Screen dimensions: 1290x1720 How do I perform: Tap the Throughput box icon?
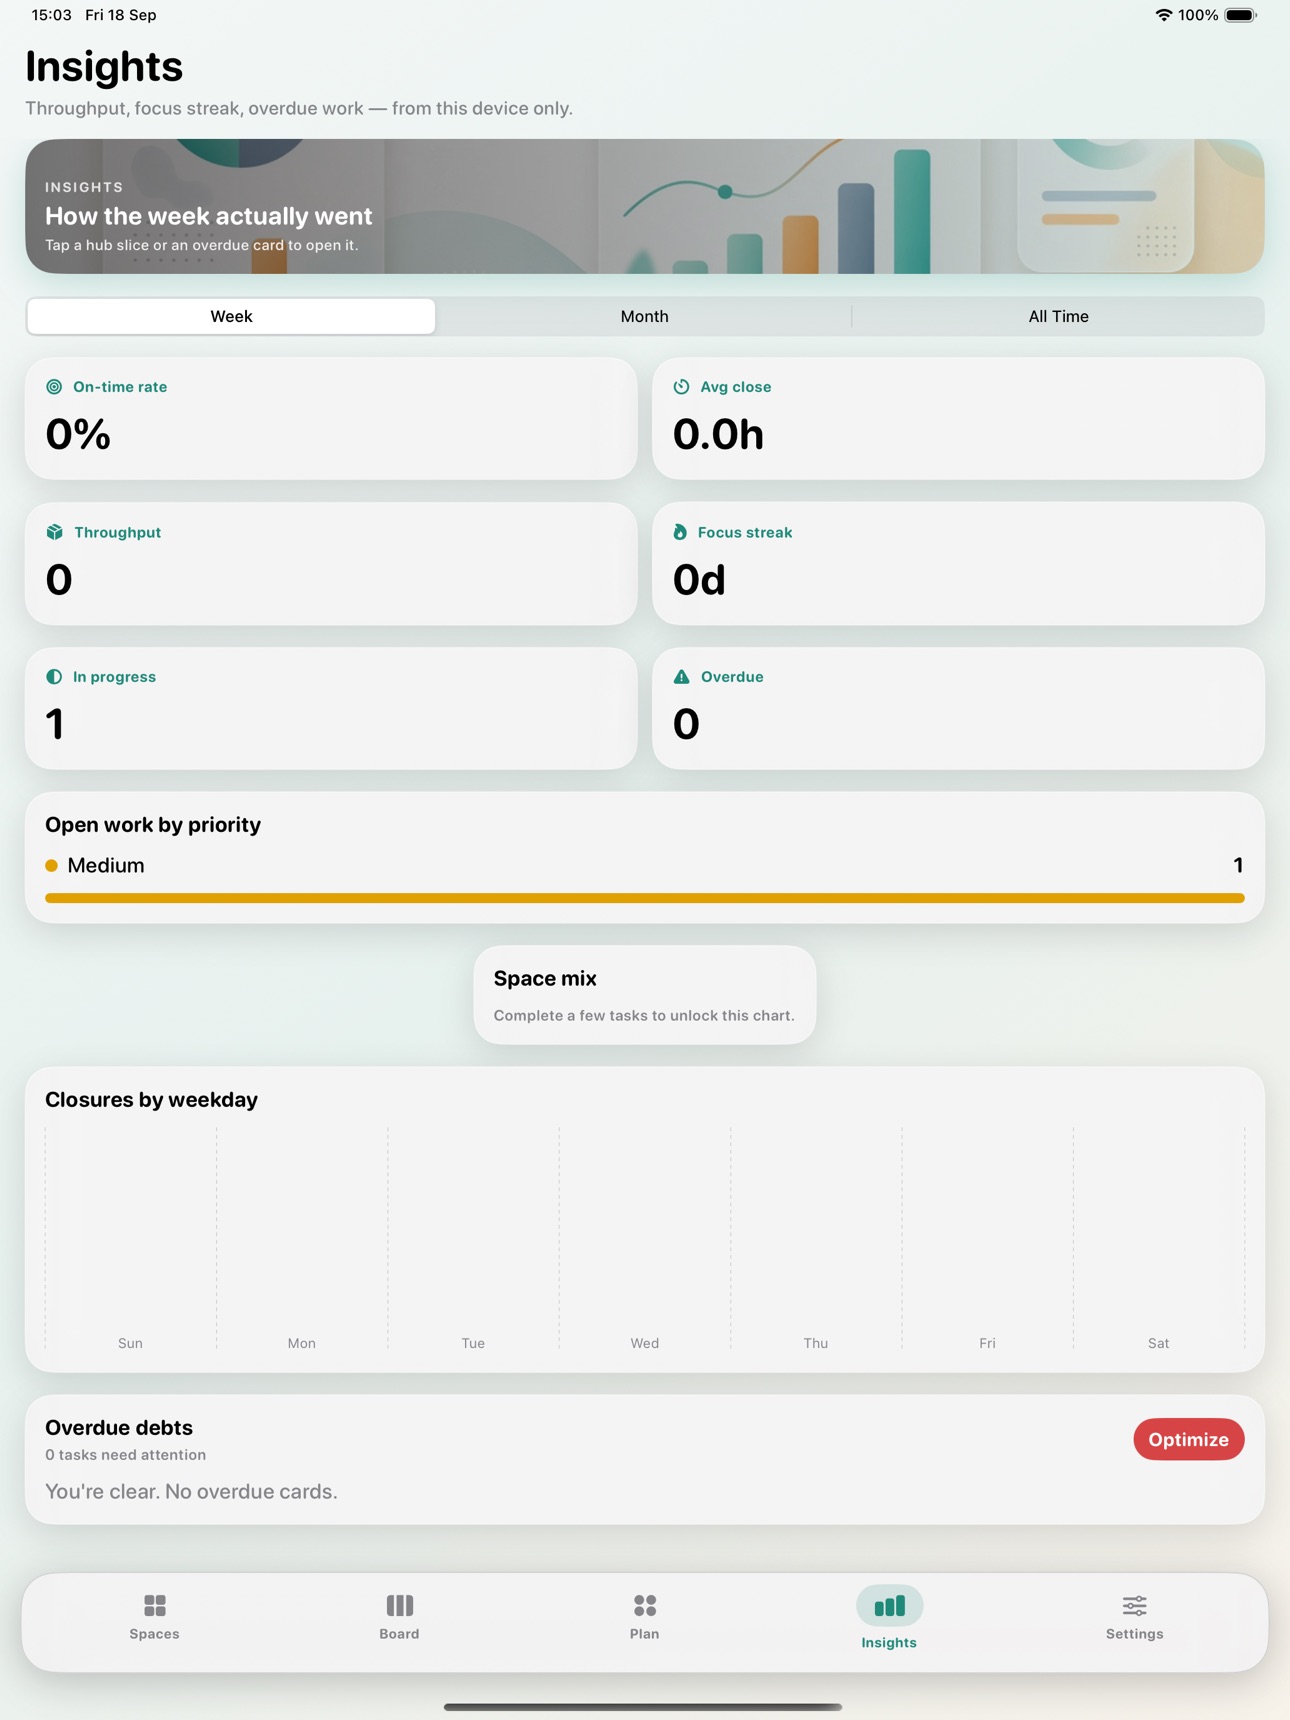(54, 532)
